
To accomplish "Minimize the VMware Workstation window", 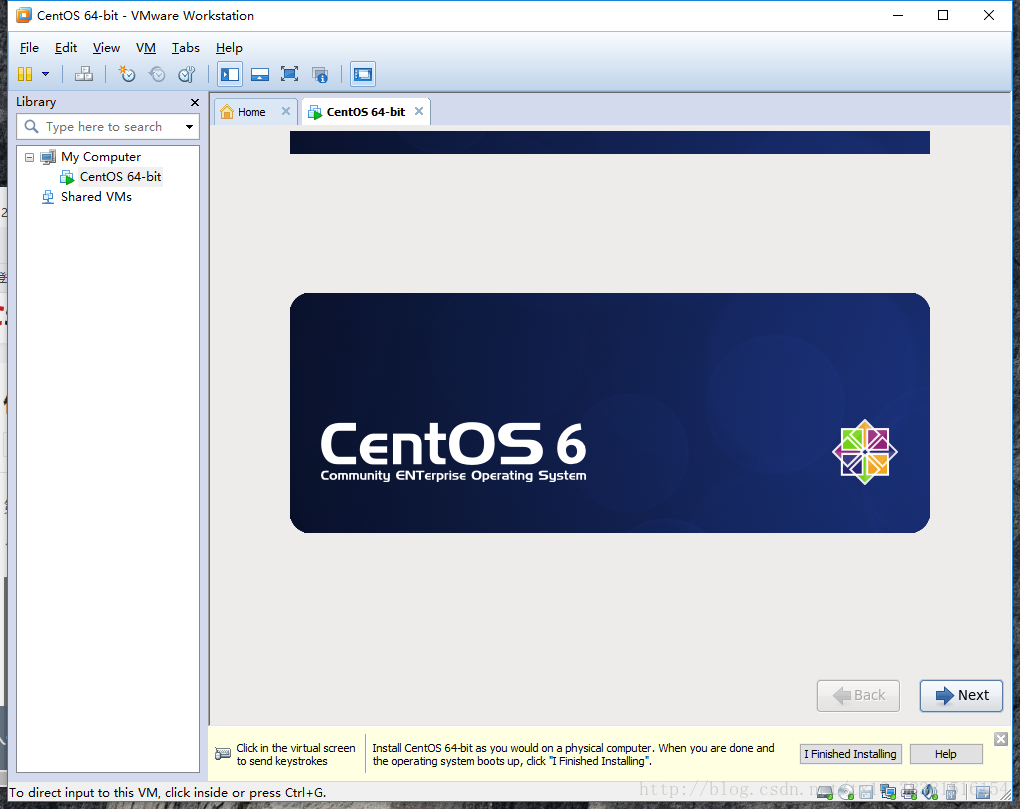I will (898, 15).
